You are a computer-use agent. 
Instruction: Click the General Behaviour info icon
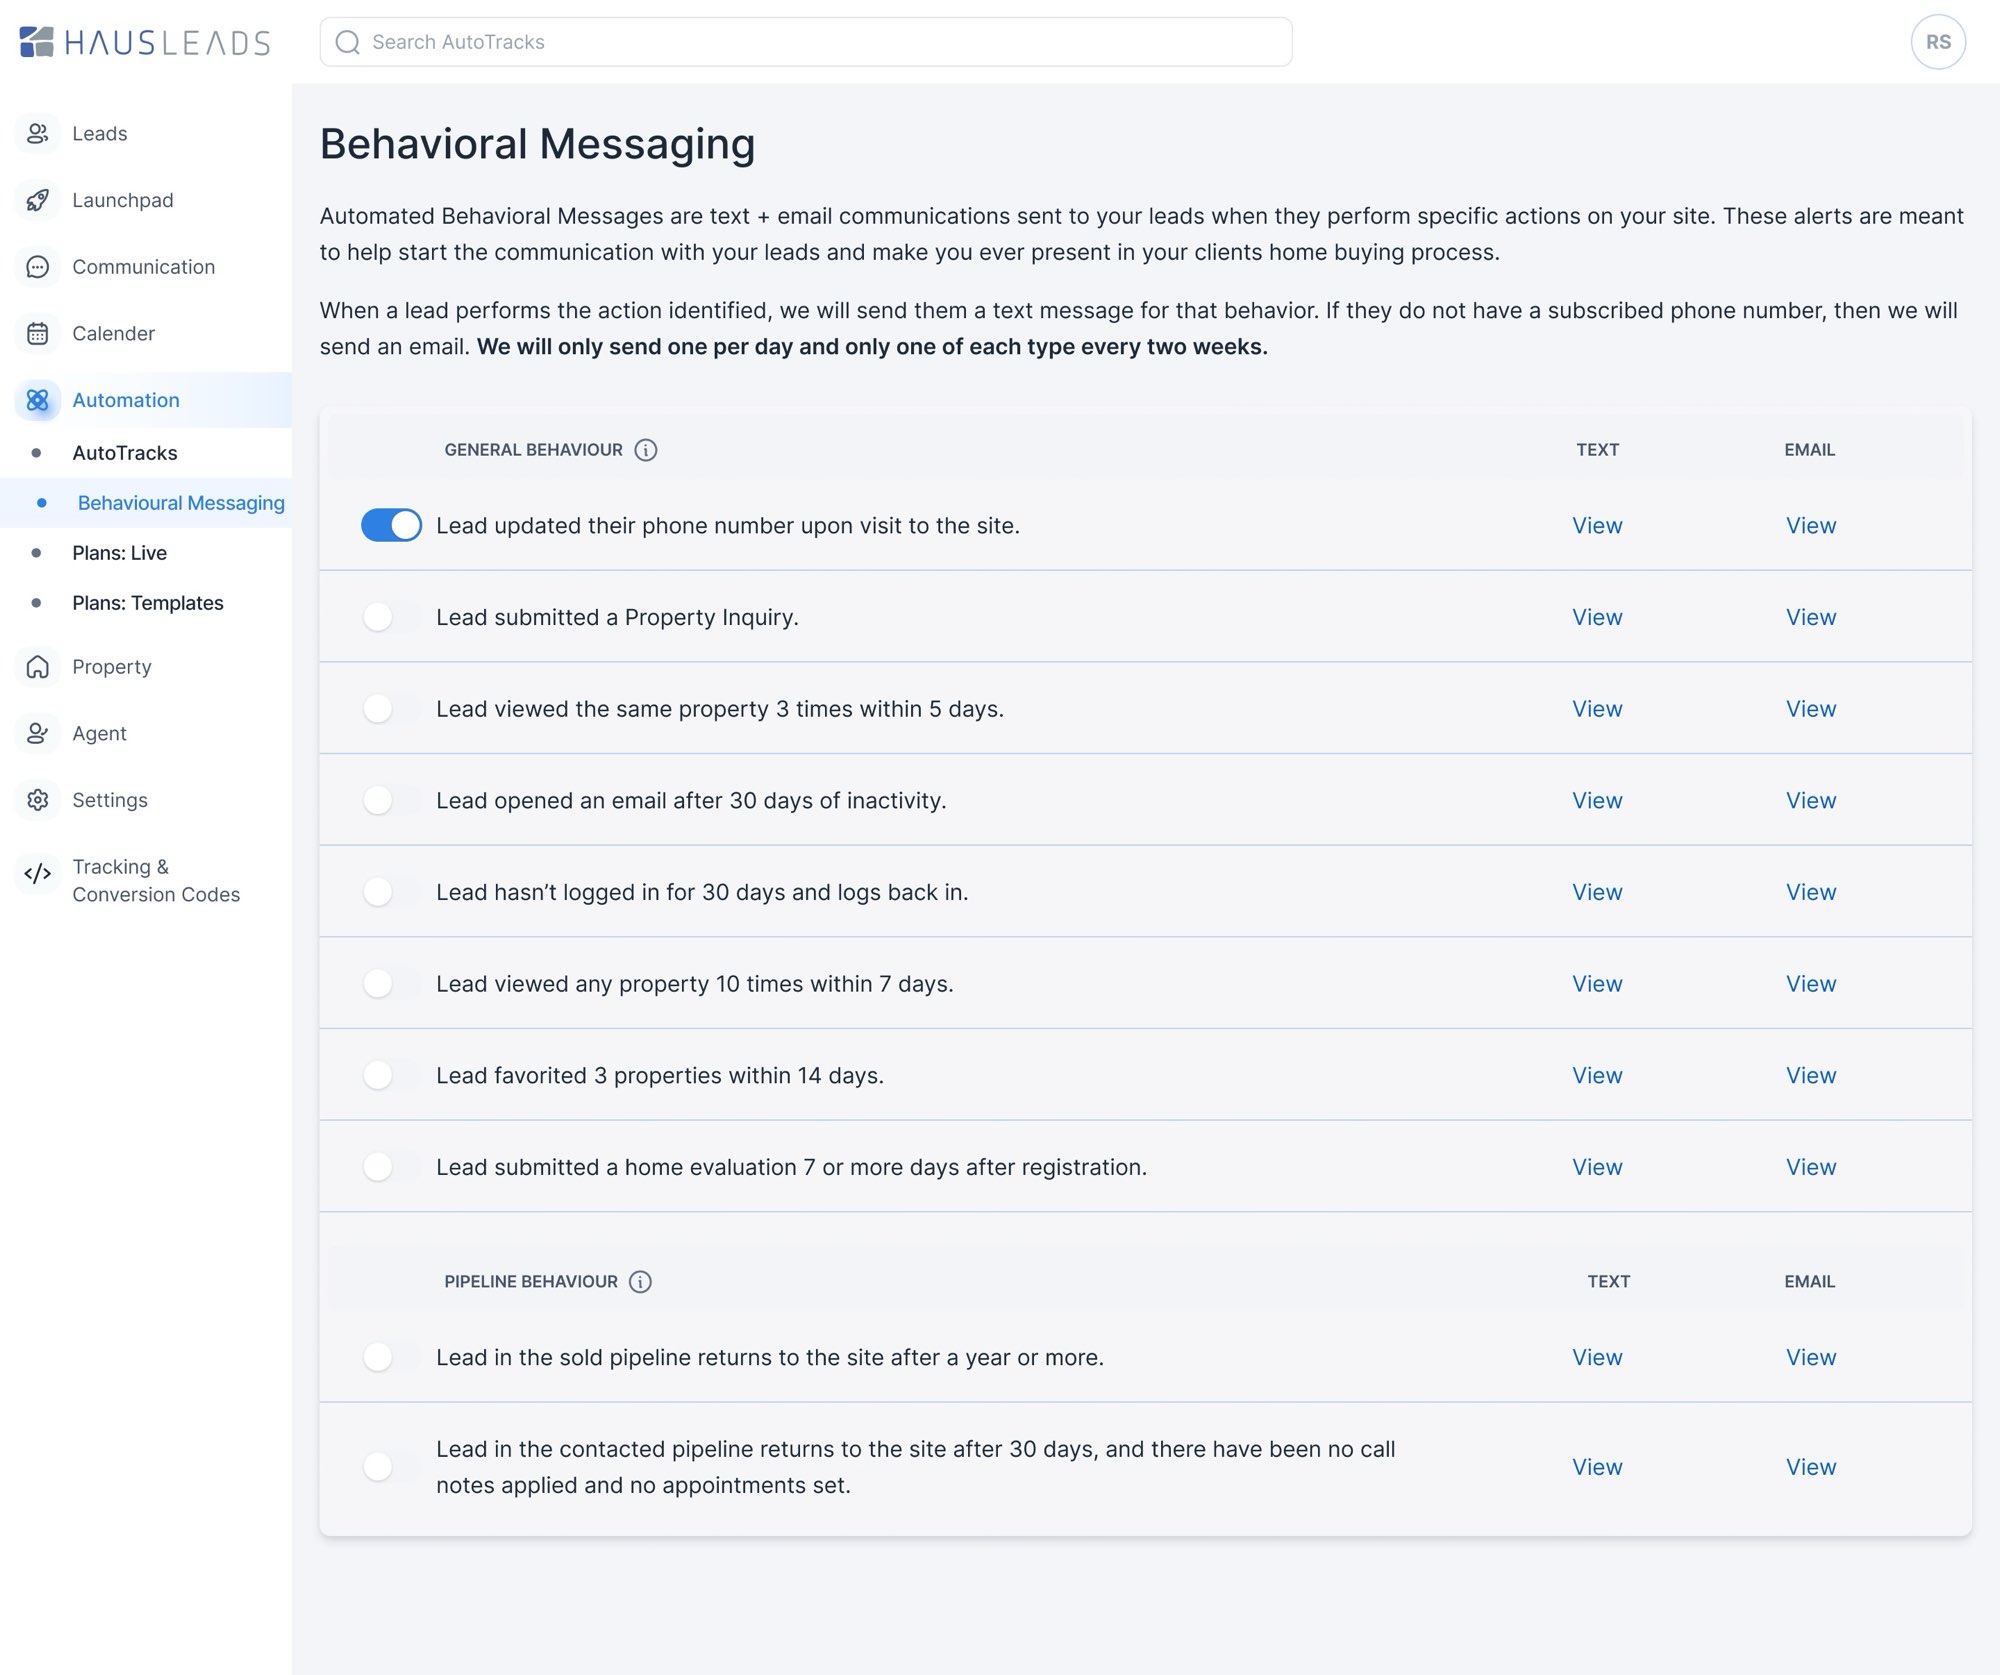pyautogui.click(x=646, y=450)
